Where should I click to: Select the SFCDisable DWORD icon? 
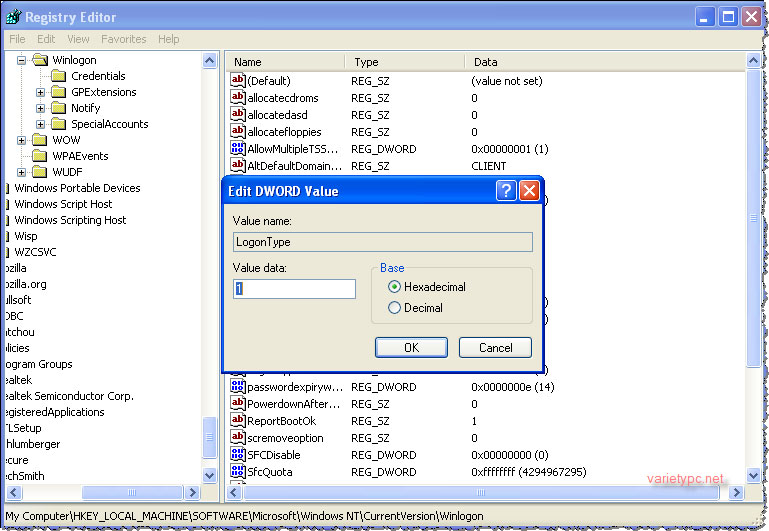[237, 455]
